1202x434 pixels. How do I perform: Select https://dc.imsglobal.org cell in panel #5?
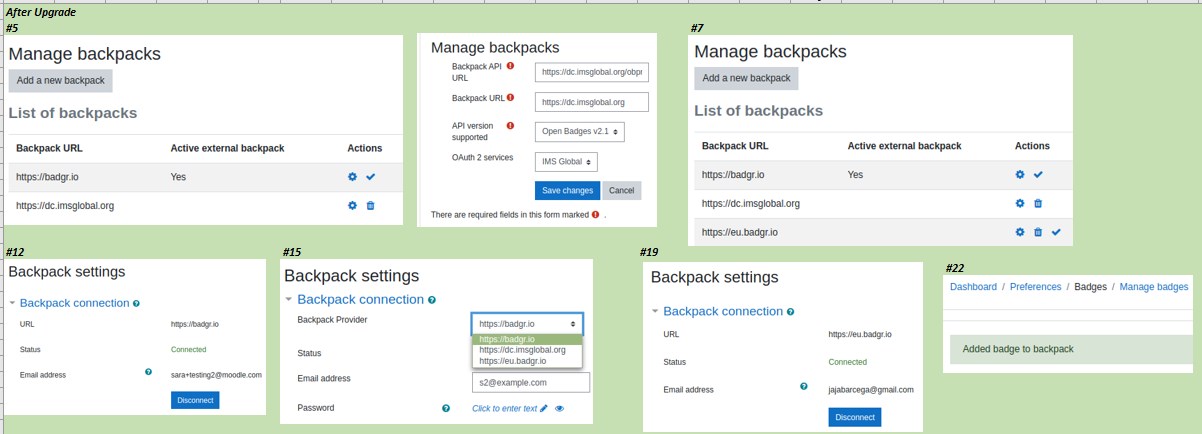click(x=65, y=205)
